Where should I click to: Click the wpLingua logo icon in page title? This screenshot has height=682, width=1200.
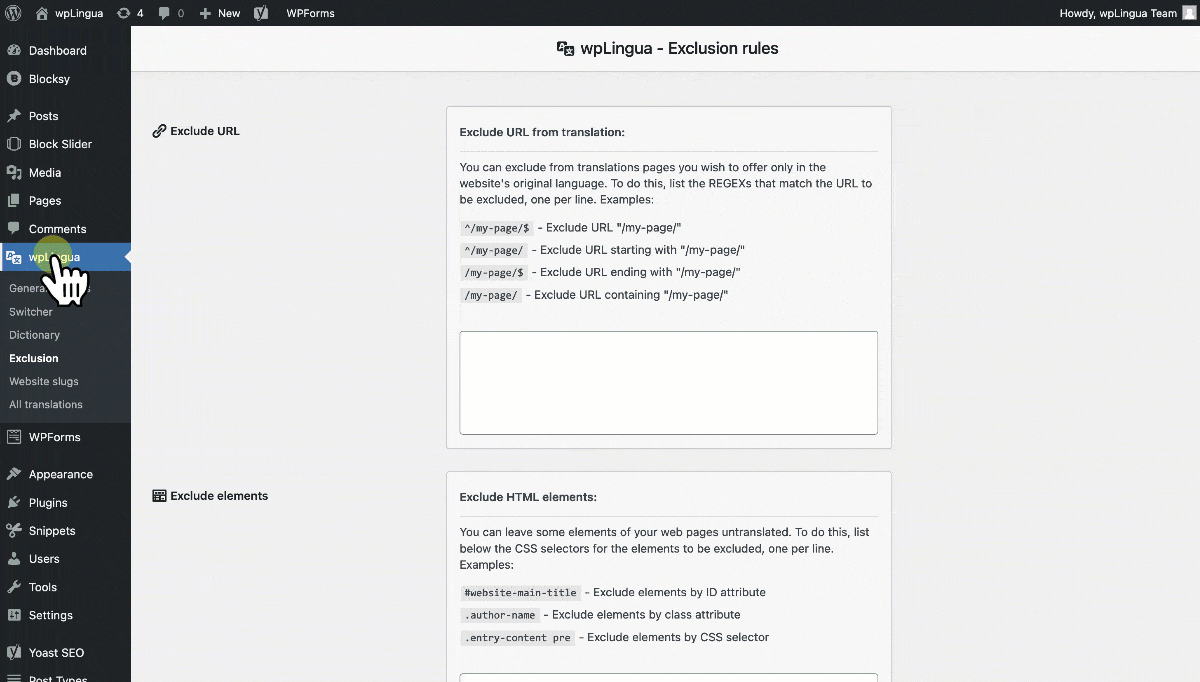click(566, 48)
